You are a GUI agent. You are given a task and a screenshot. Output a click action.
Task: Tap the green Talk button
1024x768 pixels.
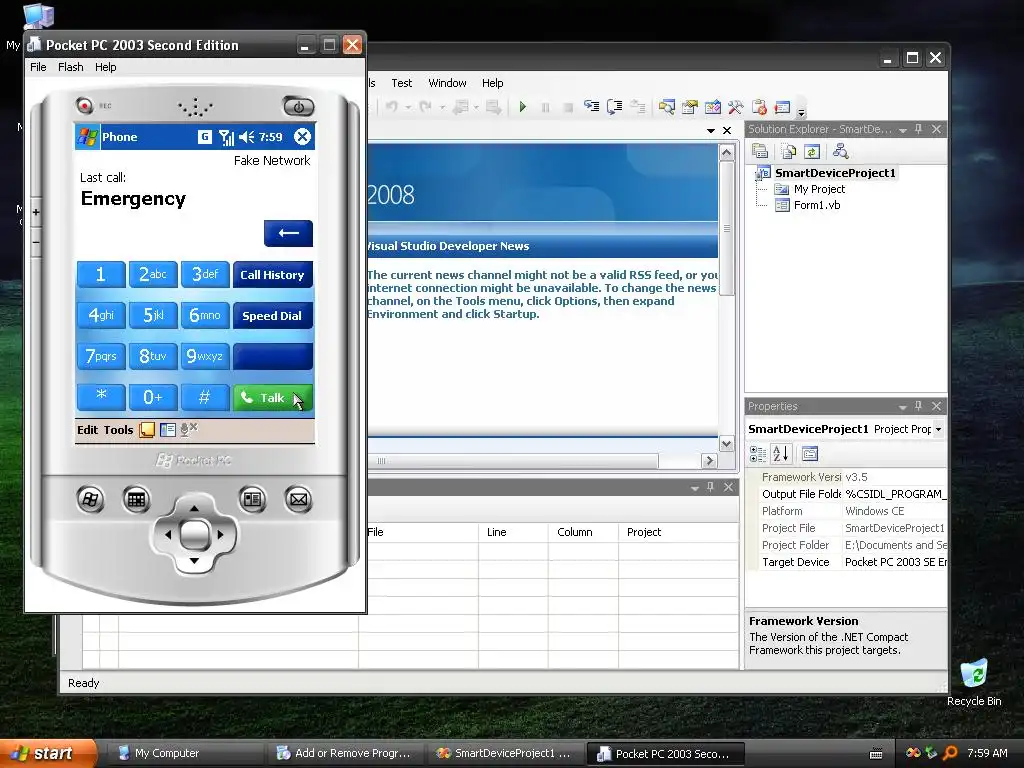click(x=272, y=398)
